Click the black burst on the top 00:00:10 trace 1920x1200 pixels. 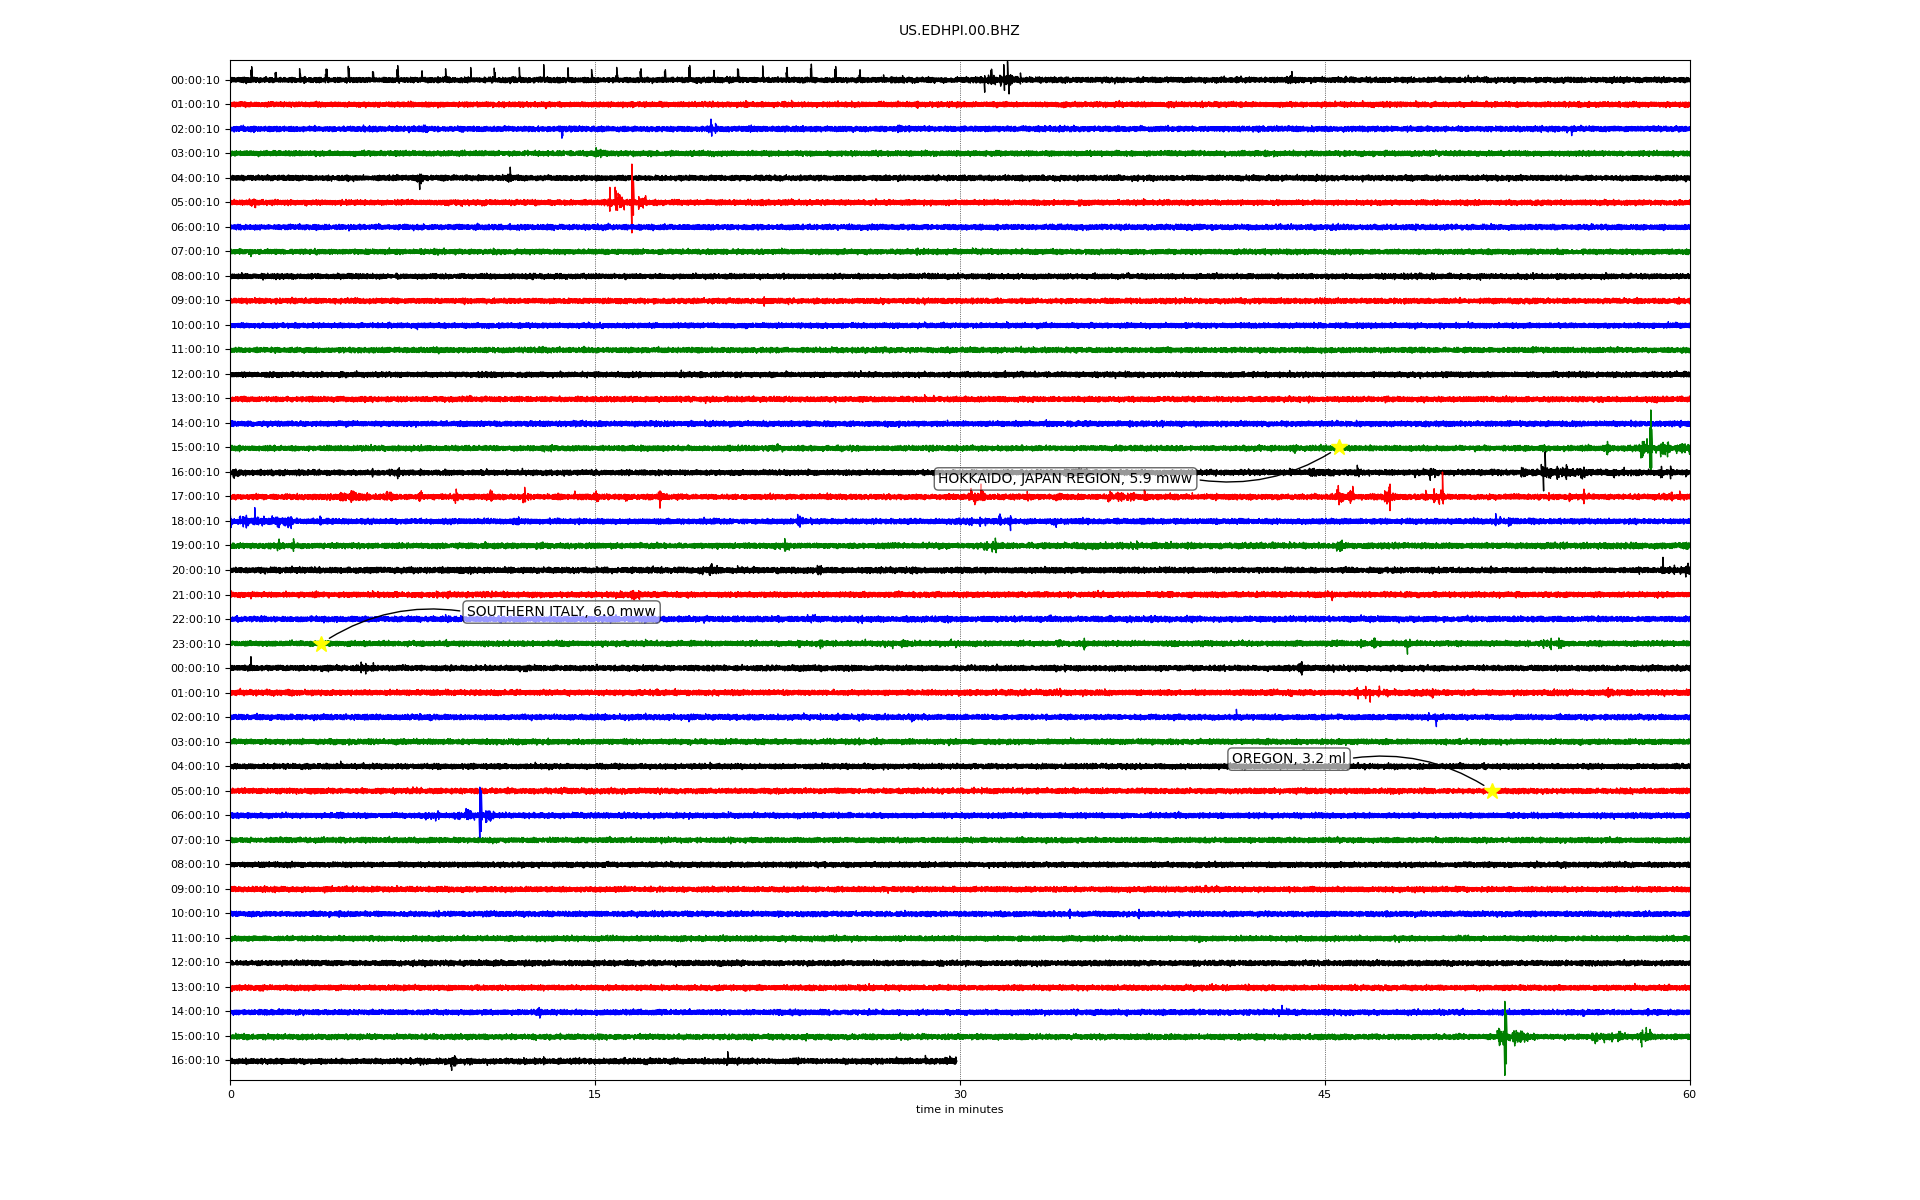[1004, 78]
